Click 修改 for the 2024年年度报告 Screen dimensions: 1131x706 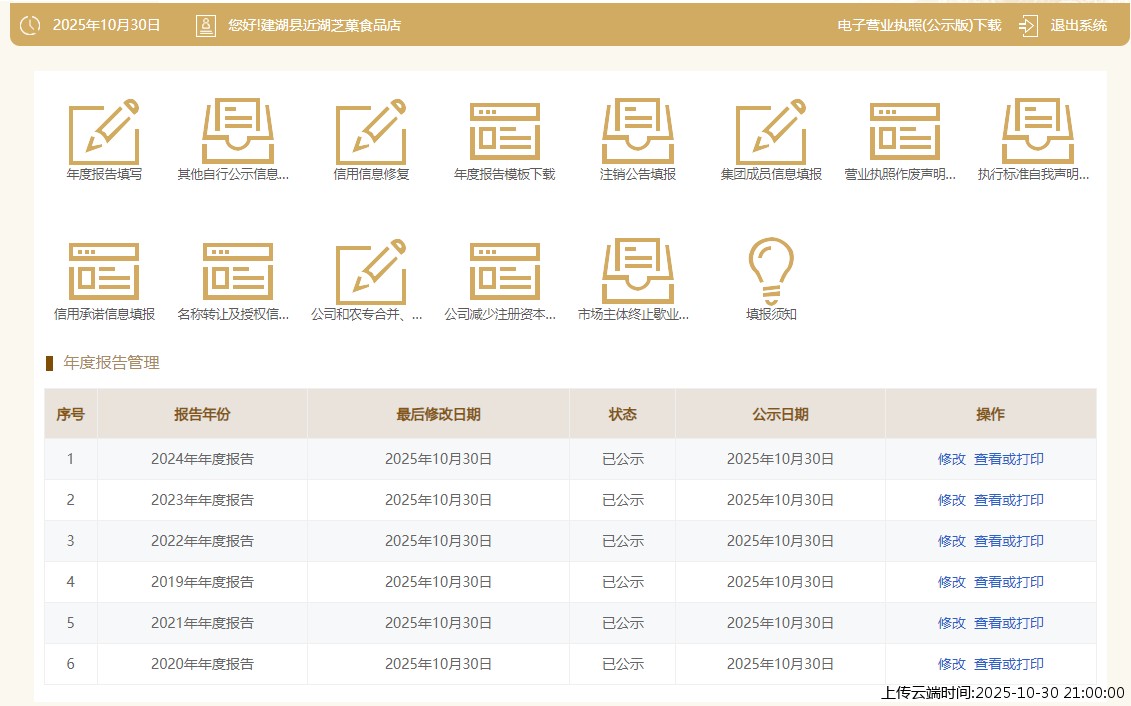pyautogui.click(x=951, y=459)
